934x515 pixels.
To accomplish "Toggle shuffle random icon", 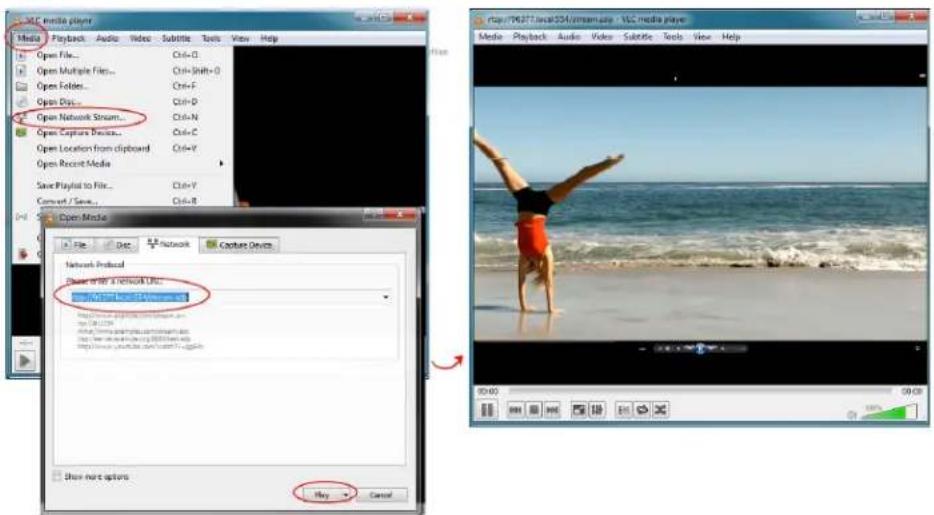I will point(660,410).
